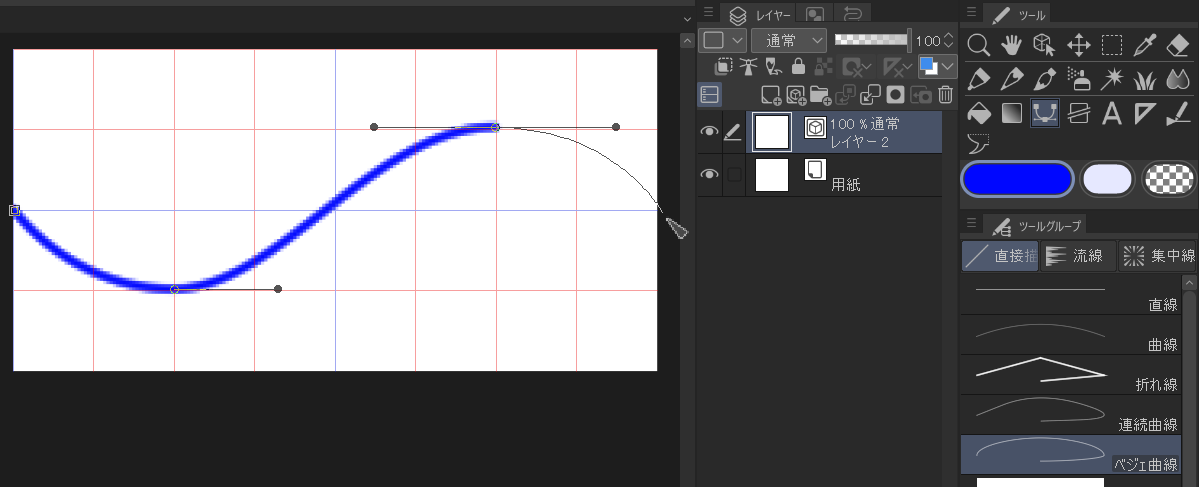Choose the Airbrush spray tool
The image size is (1199, 487).
click(x=1078, y=79)
